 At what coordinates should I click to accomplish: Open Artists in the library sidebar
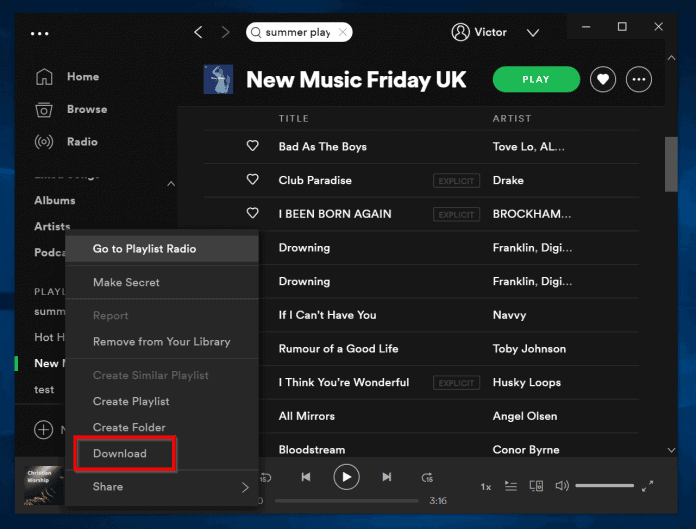click(x=52, y=226)
